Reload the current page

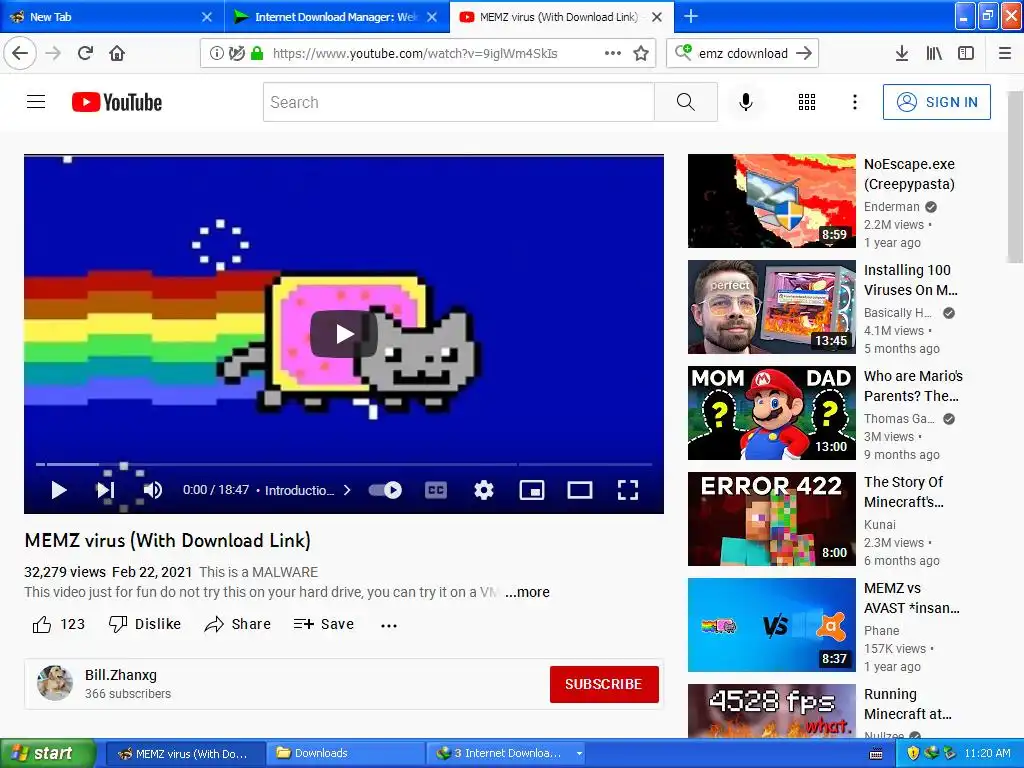pos(85,53)
